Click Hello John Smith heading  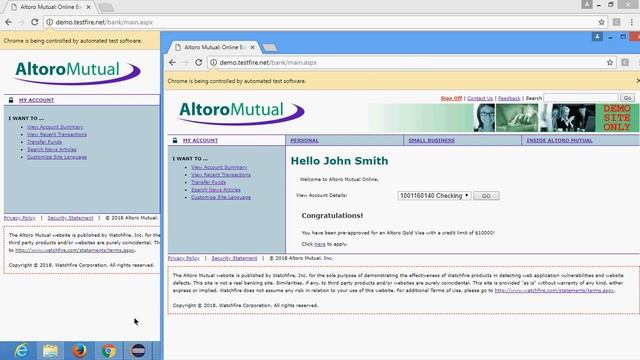(339, 161)
